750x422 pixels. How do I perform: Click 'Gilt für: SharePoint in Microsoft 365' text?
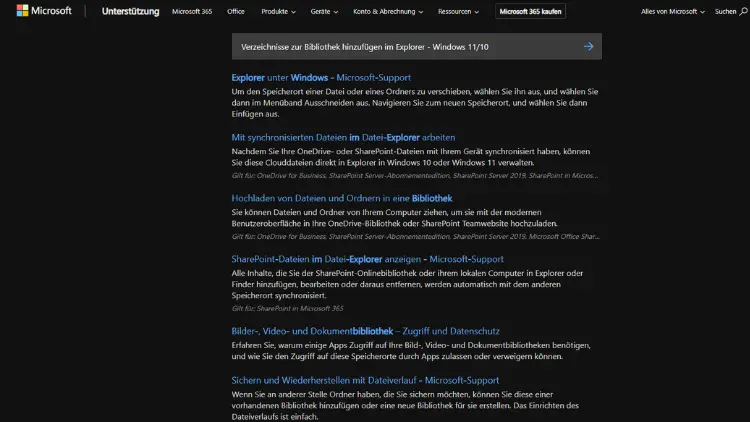(x=287, y=308)
